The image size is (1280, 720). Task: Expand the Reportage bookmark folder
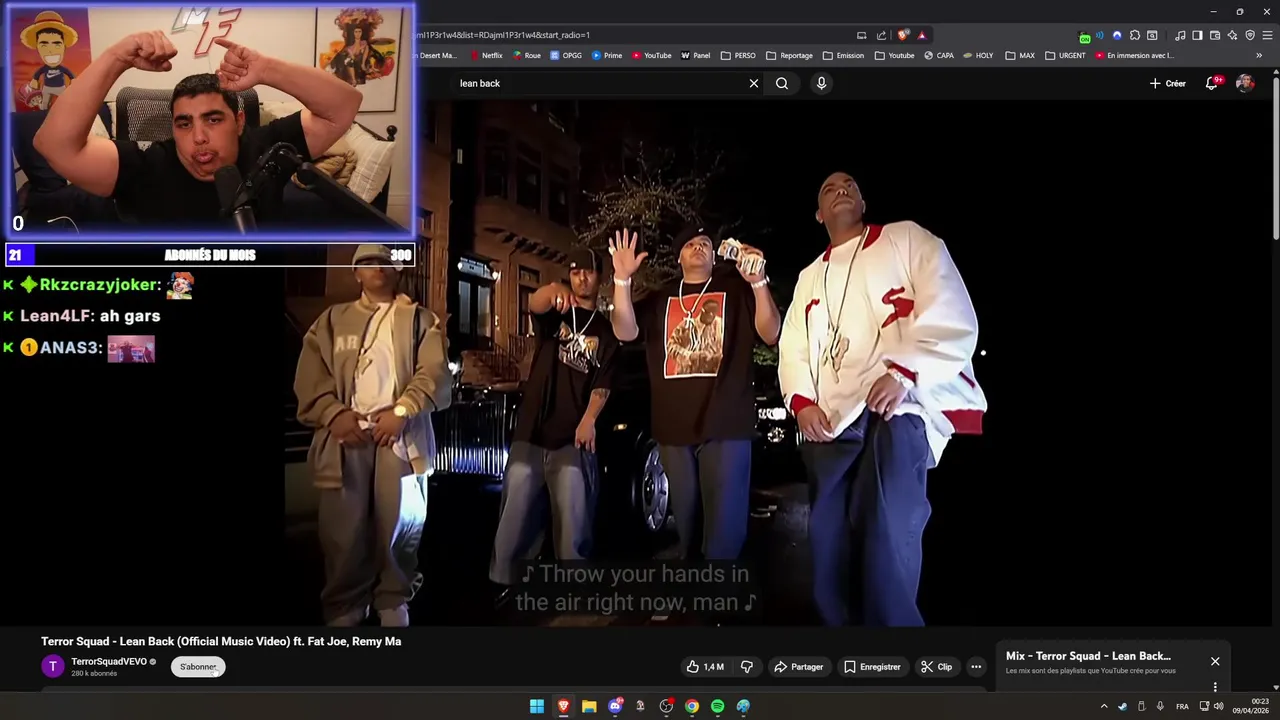pos(789,56)
